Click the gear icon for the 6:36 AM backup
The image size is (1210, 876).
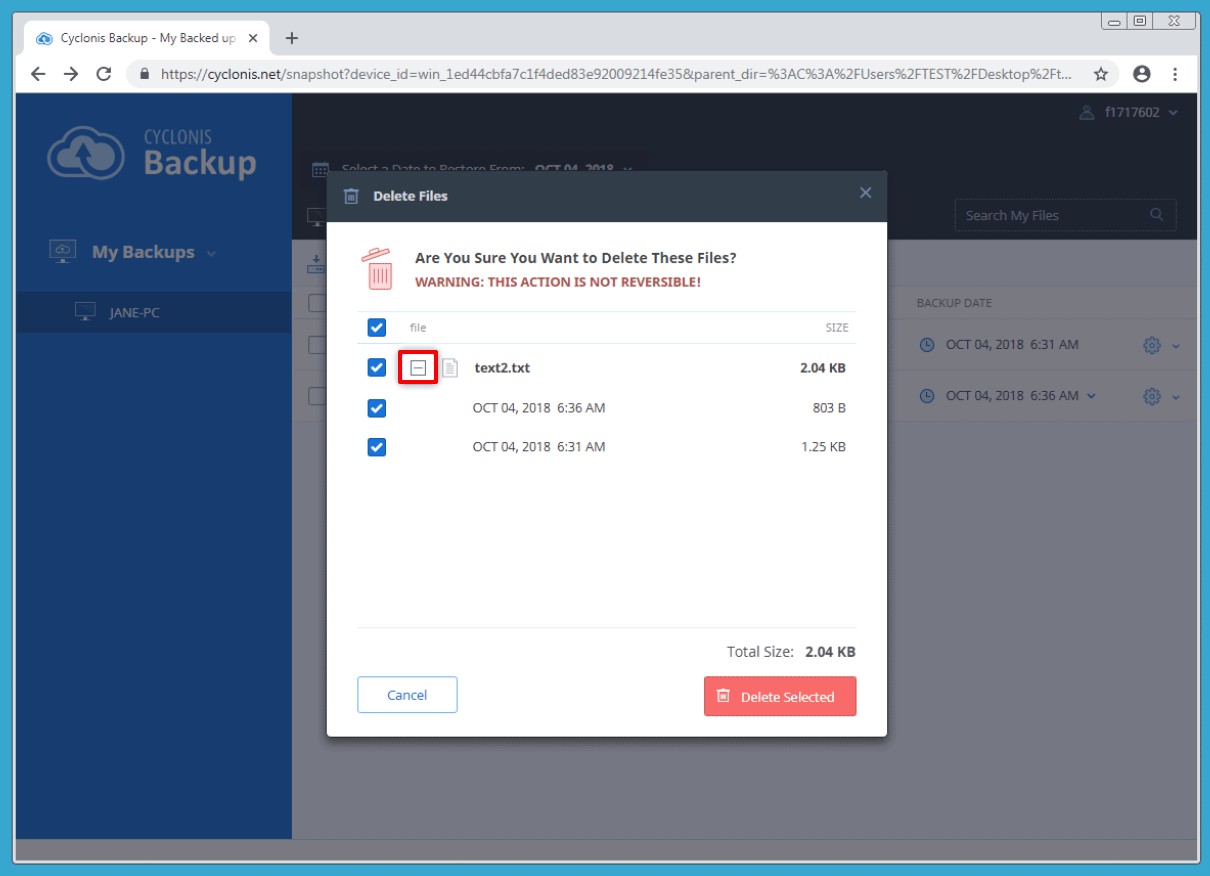click(x=1151, y=396)
